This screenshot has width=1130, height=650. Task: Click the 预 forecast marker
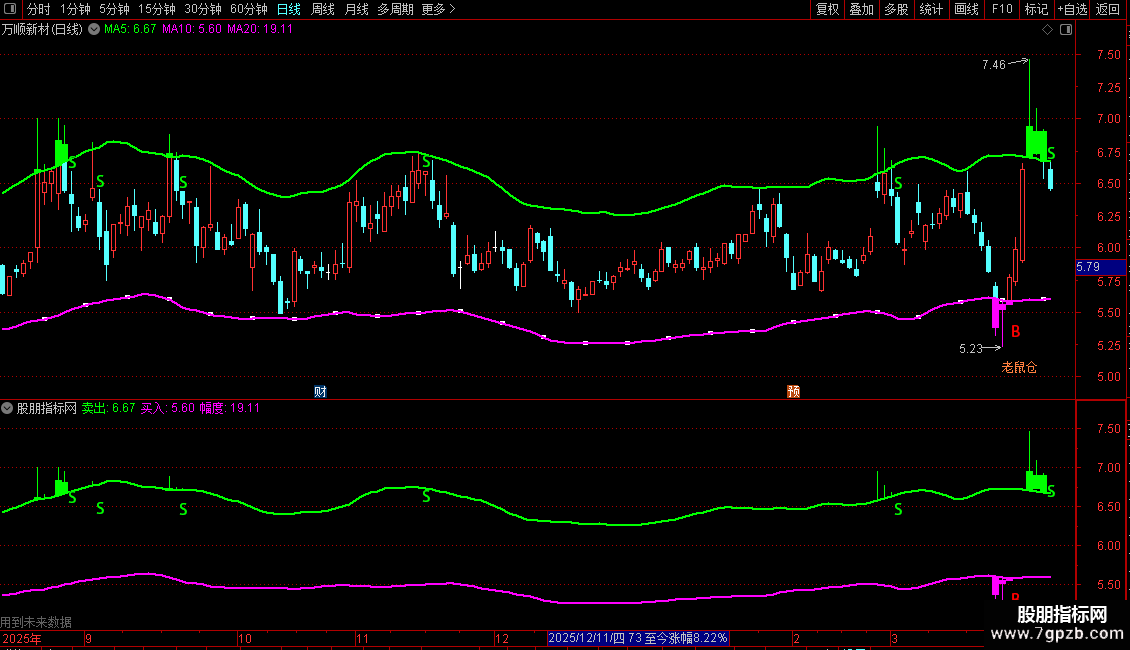point(793,391)
